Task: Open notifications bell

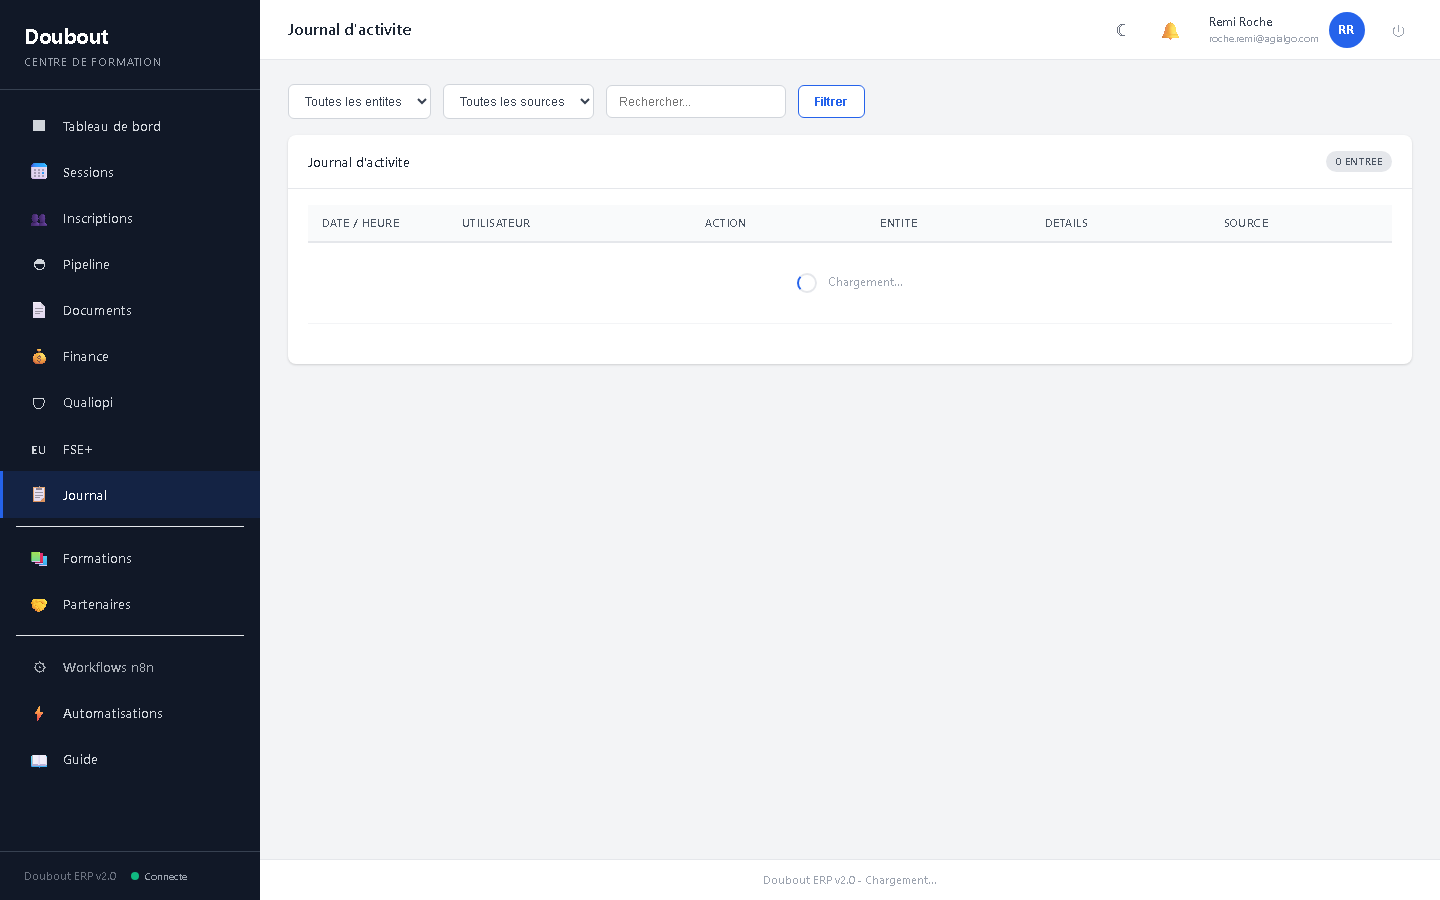Action: tap(1170, 30)
